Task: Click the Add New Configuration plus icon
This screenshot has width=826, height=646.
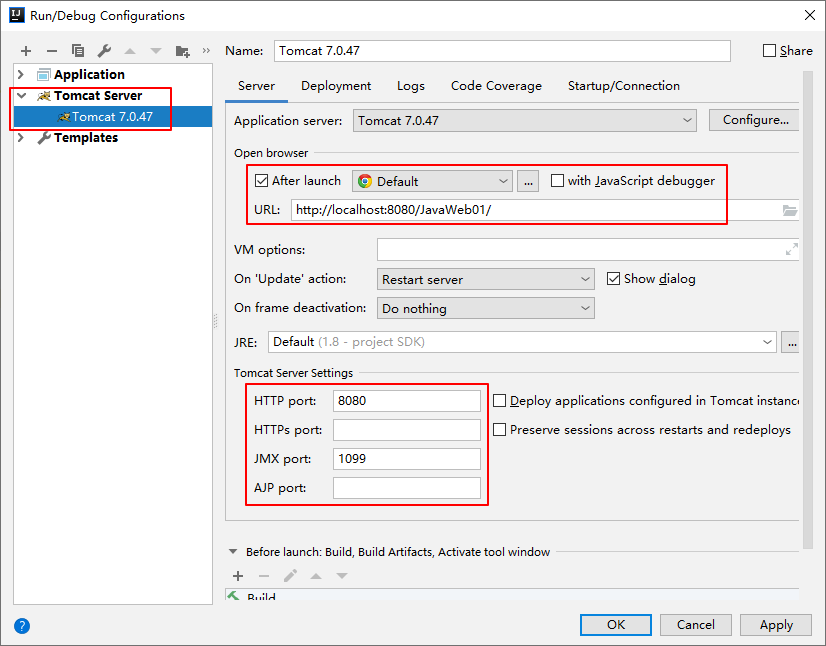Action: click(26, 51)
